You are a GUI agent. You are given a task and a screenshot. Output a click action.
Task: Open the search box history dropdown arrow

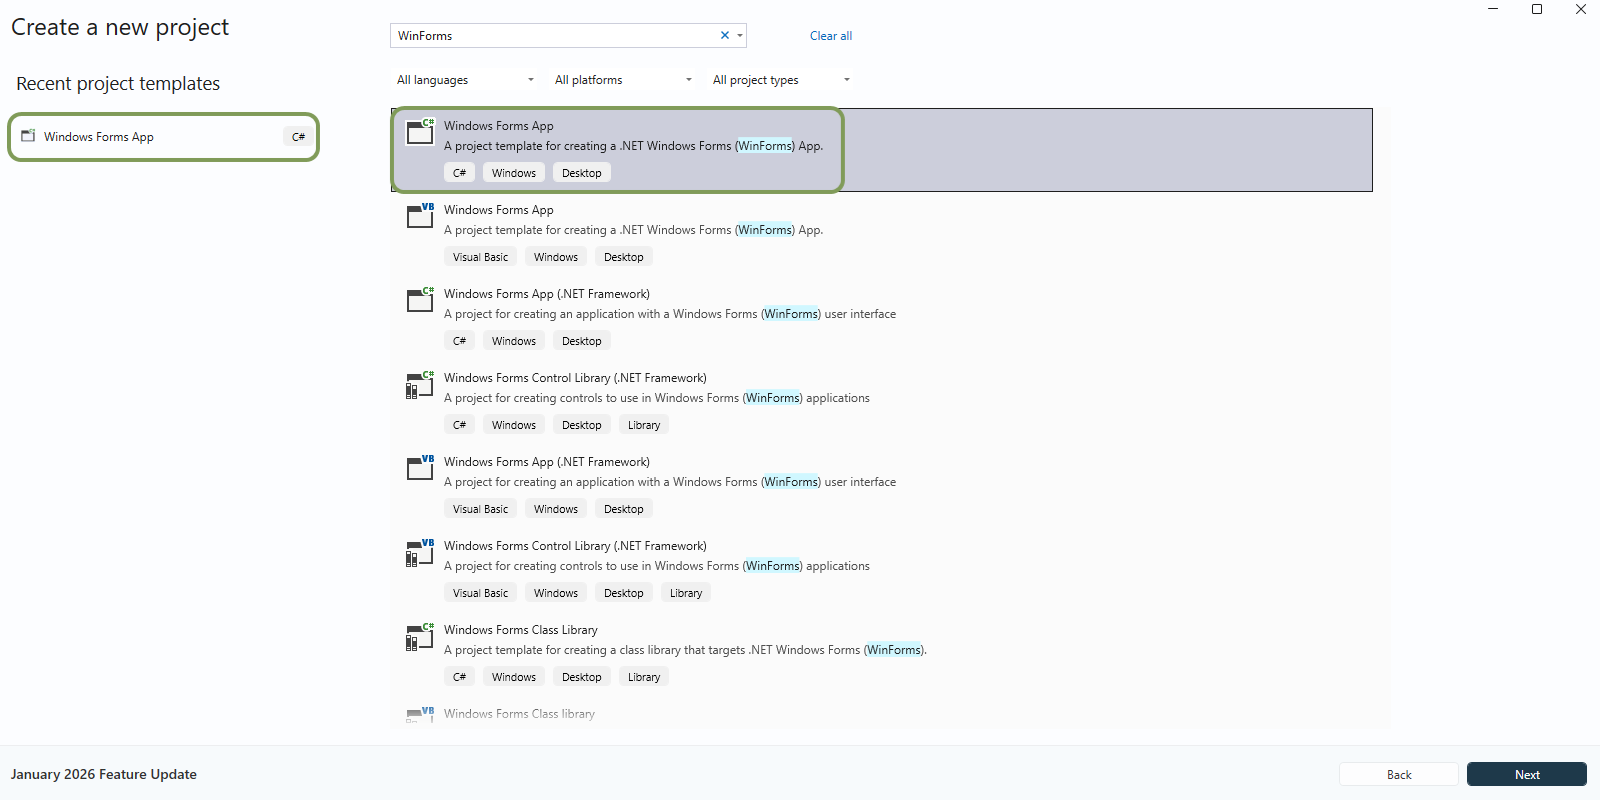click(x=740, y=35)
